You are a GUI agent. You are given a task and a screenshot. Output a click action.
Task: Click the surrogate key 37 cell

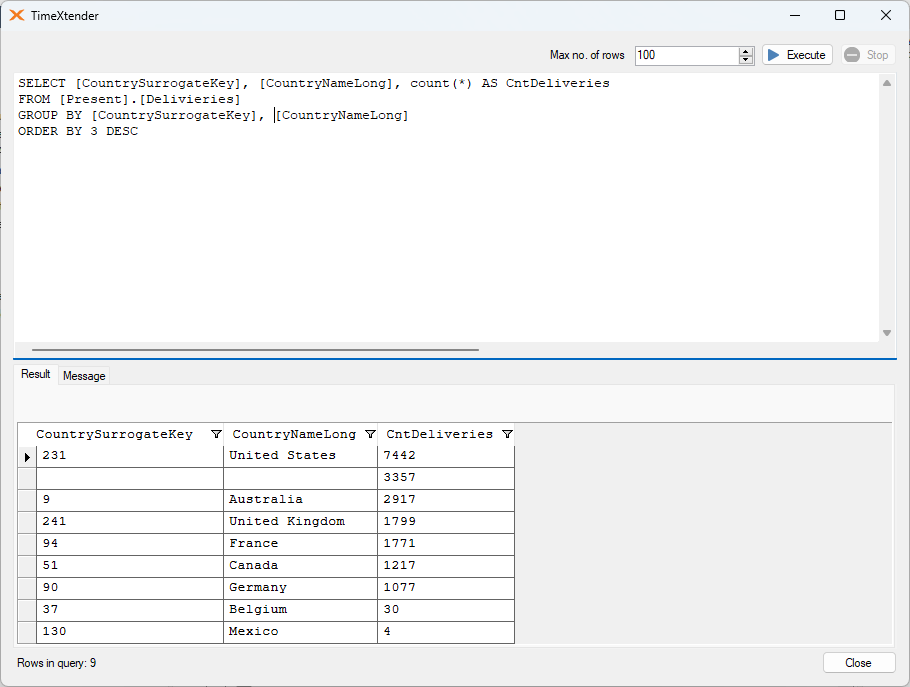coord(130,610)
